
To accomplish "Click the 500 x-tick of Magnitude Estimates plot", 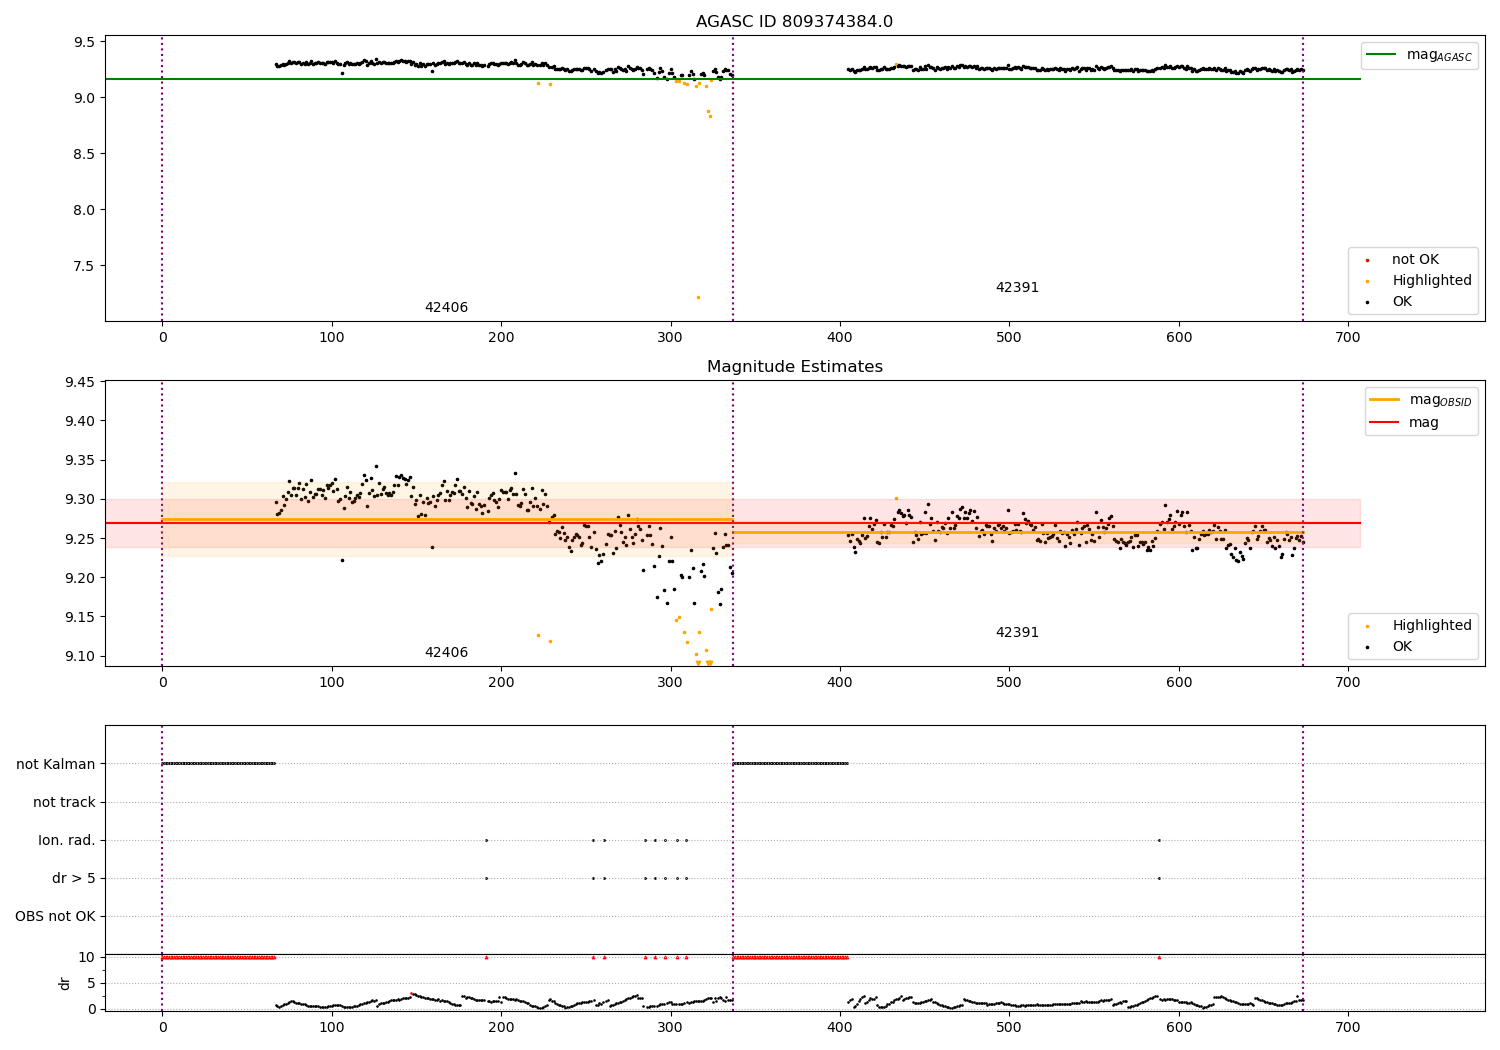I will click(x=1009, y=682).
